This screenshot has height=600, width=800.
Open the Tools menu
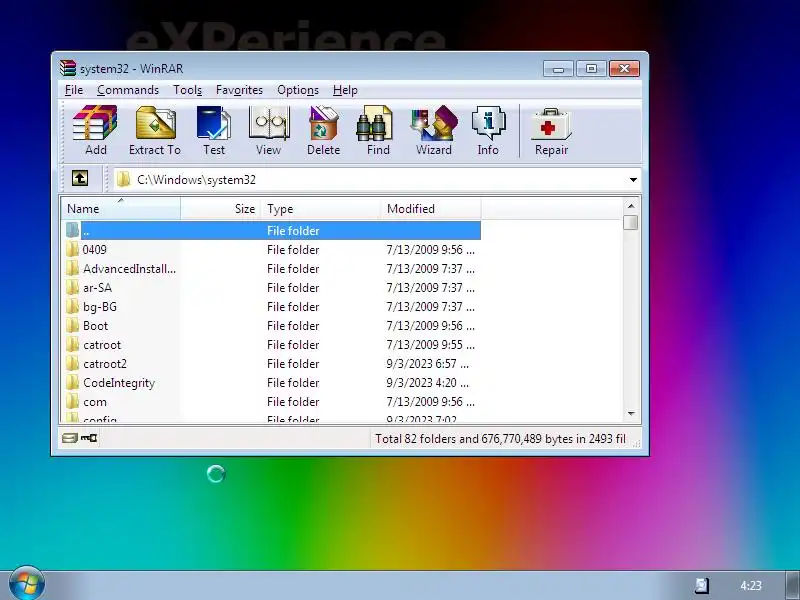click(x=187, y=90)
